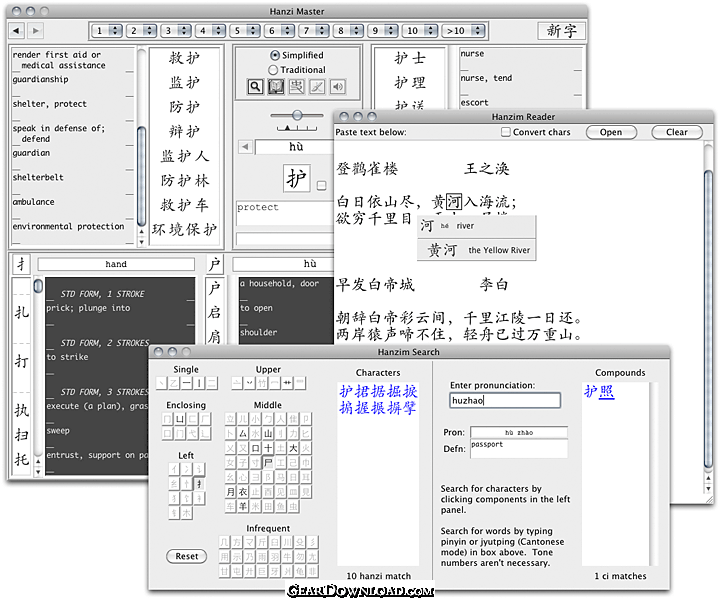
Task: Click the Open button in Hanzim Reader
Action: pyautogui.click(x=611, y=132)
